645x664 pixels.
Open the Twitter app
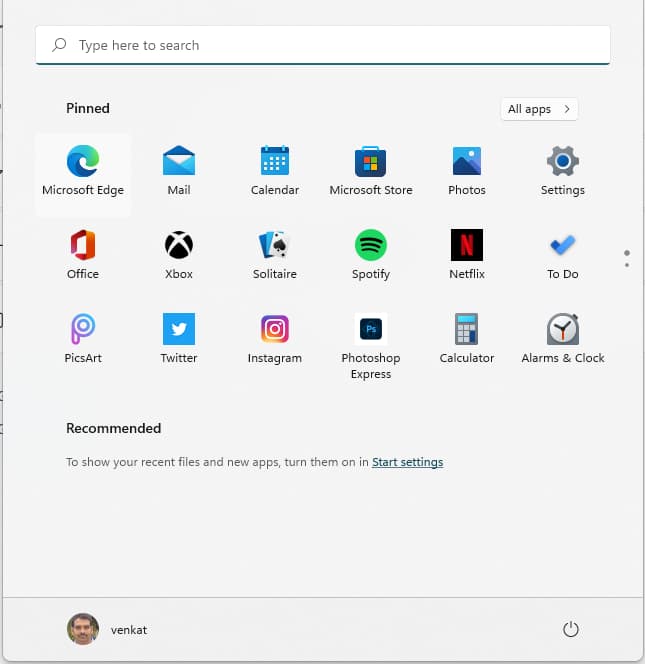(x=179, y=339)
